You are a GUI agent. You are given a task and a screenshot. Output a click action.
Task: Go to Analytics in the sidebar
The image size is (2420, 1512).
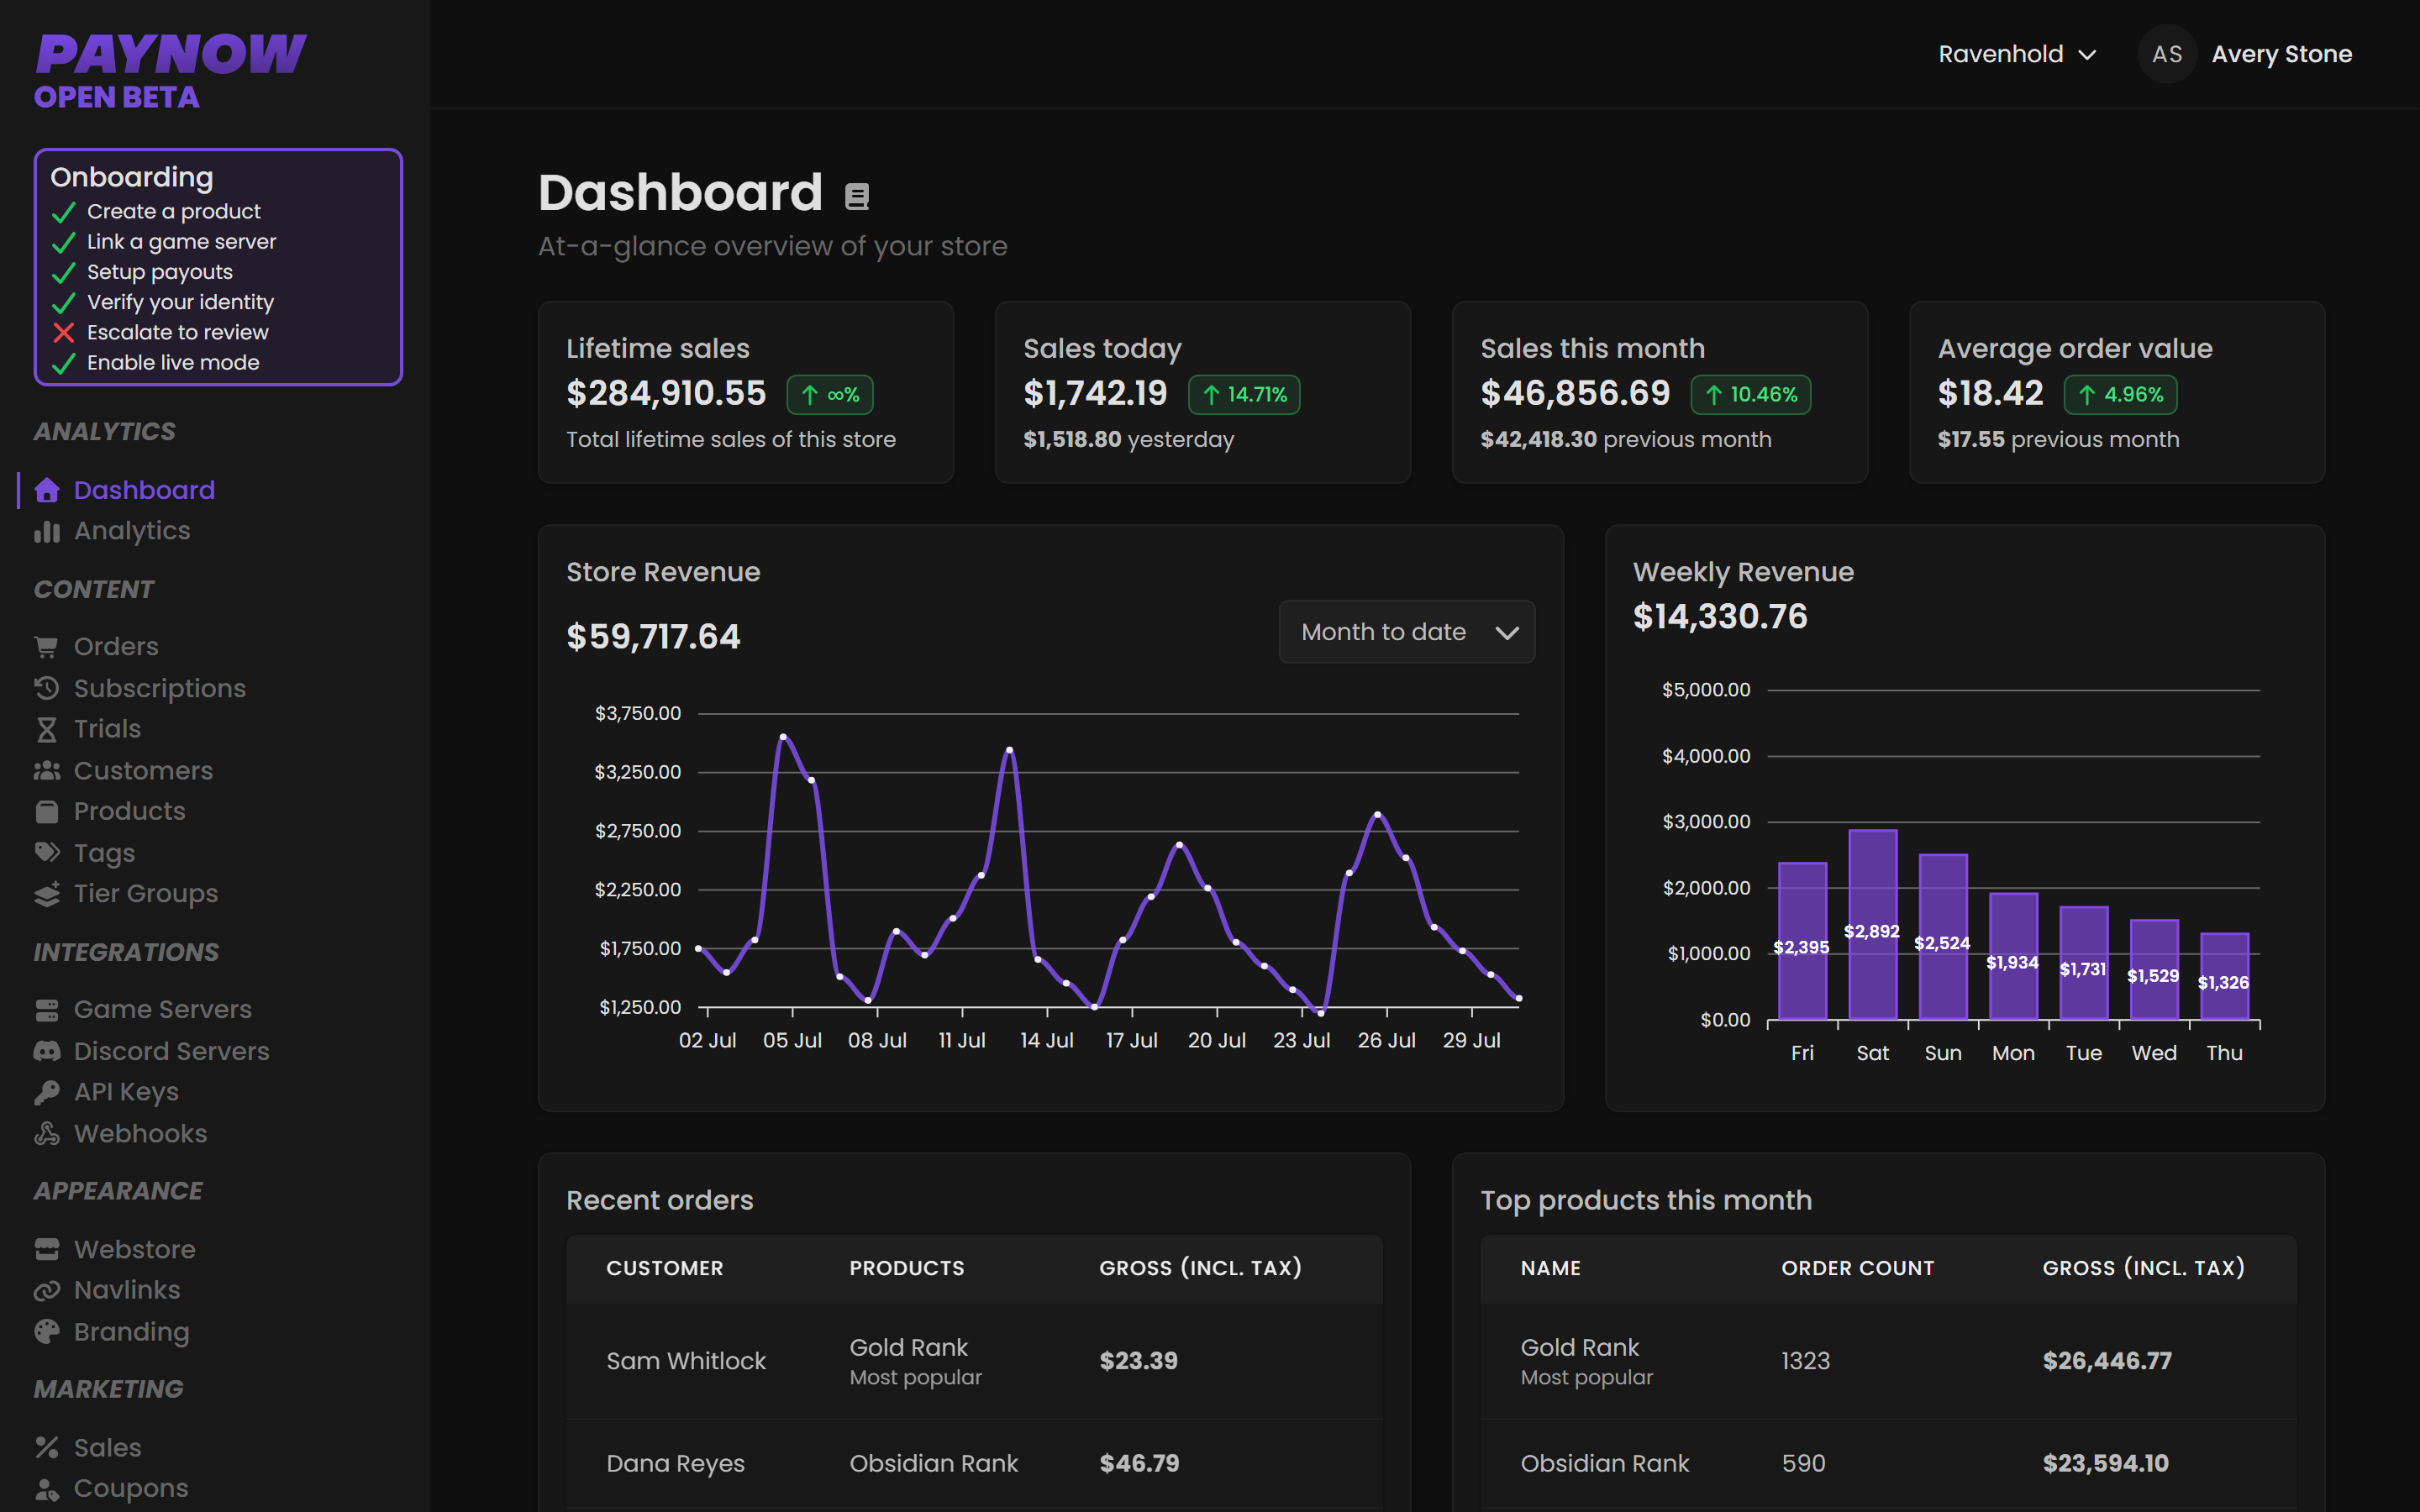(131, 531)
